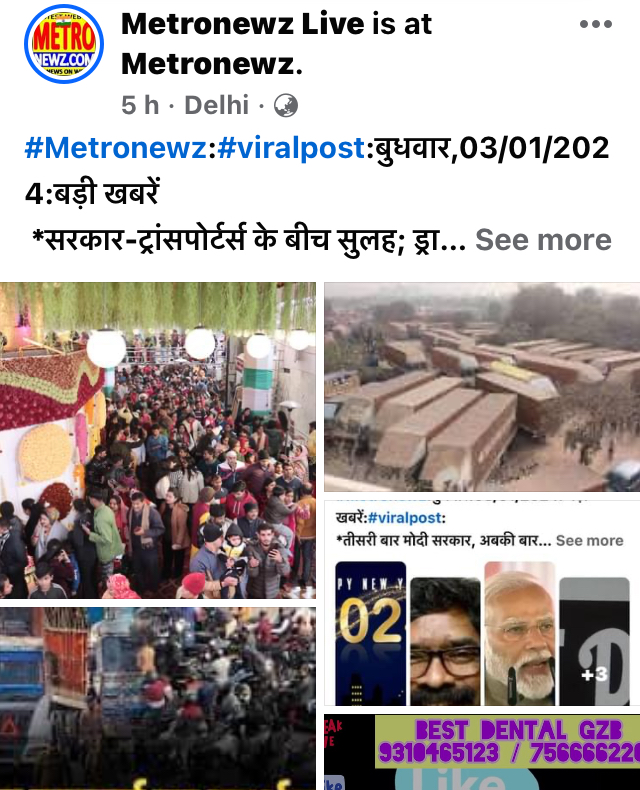The height and width of the screenshot is (790, 640).
Task: Open Metronewz Live profile picture
Action: point(64,44)
